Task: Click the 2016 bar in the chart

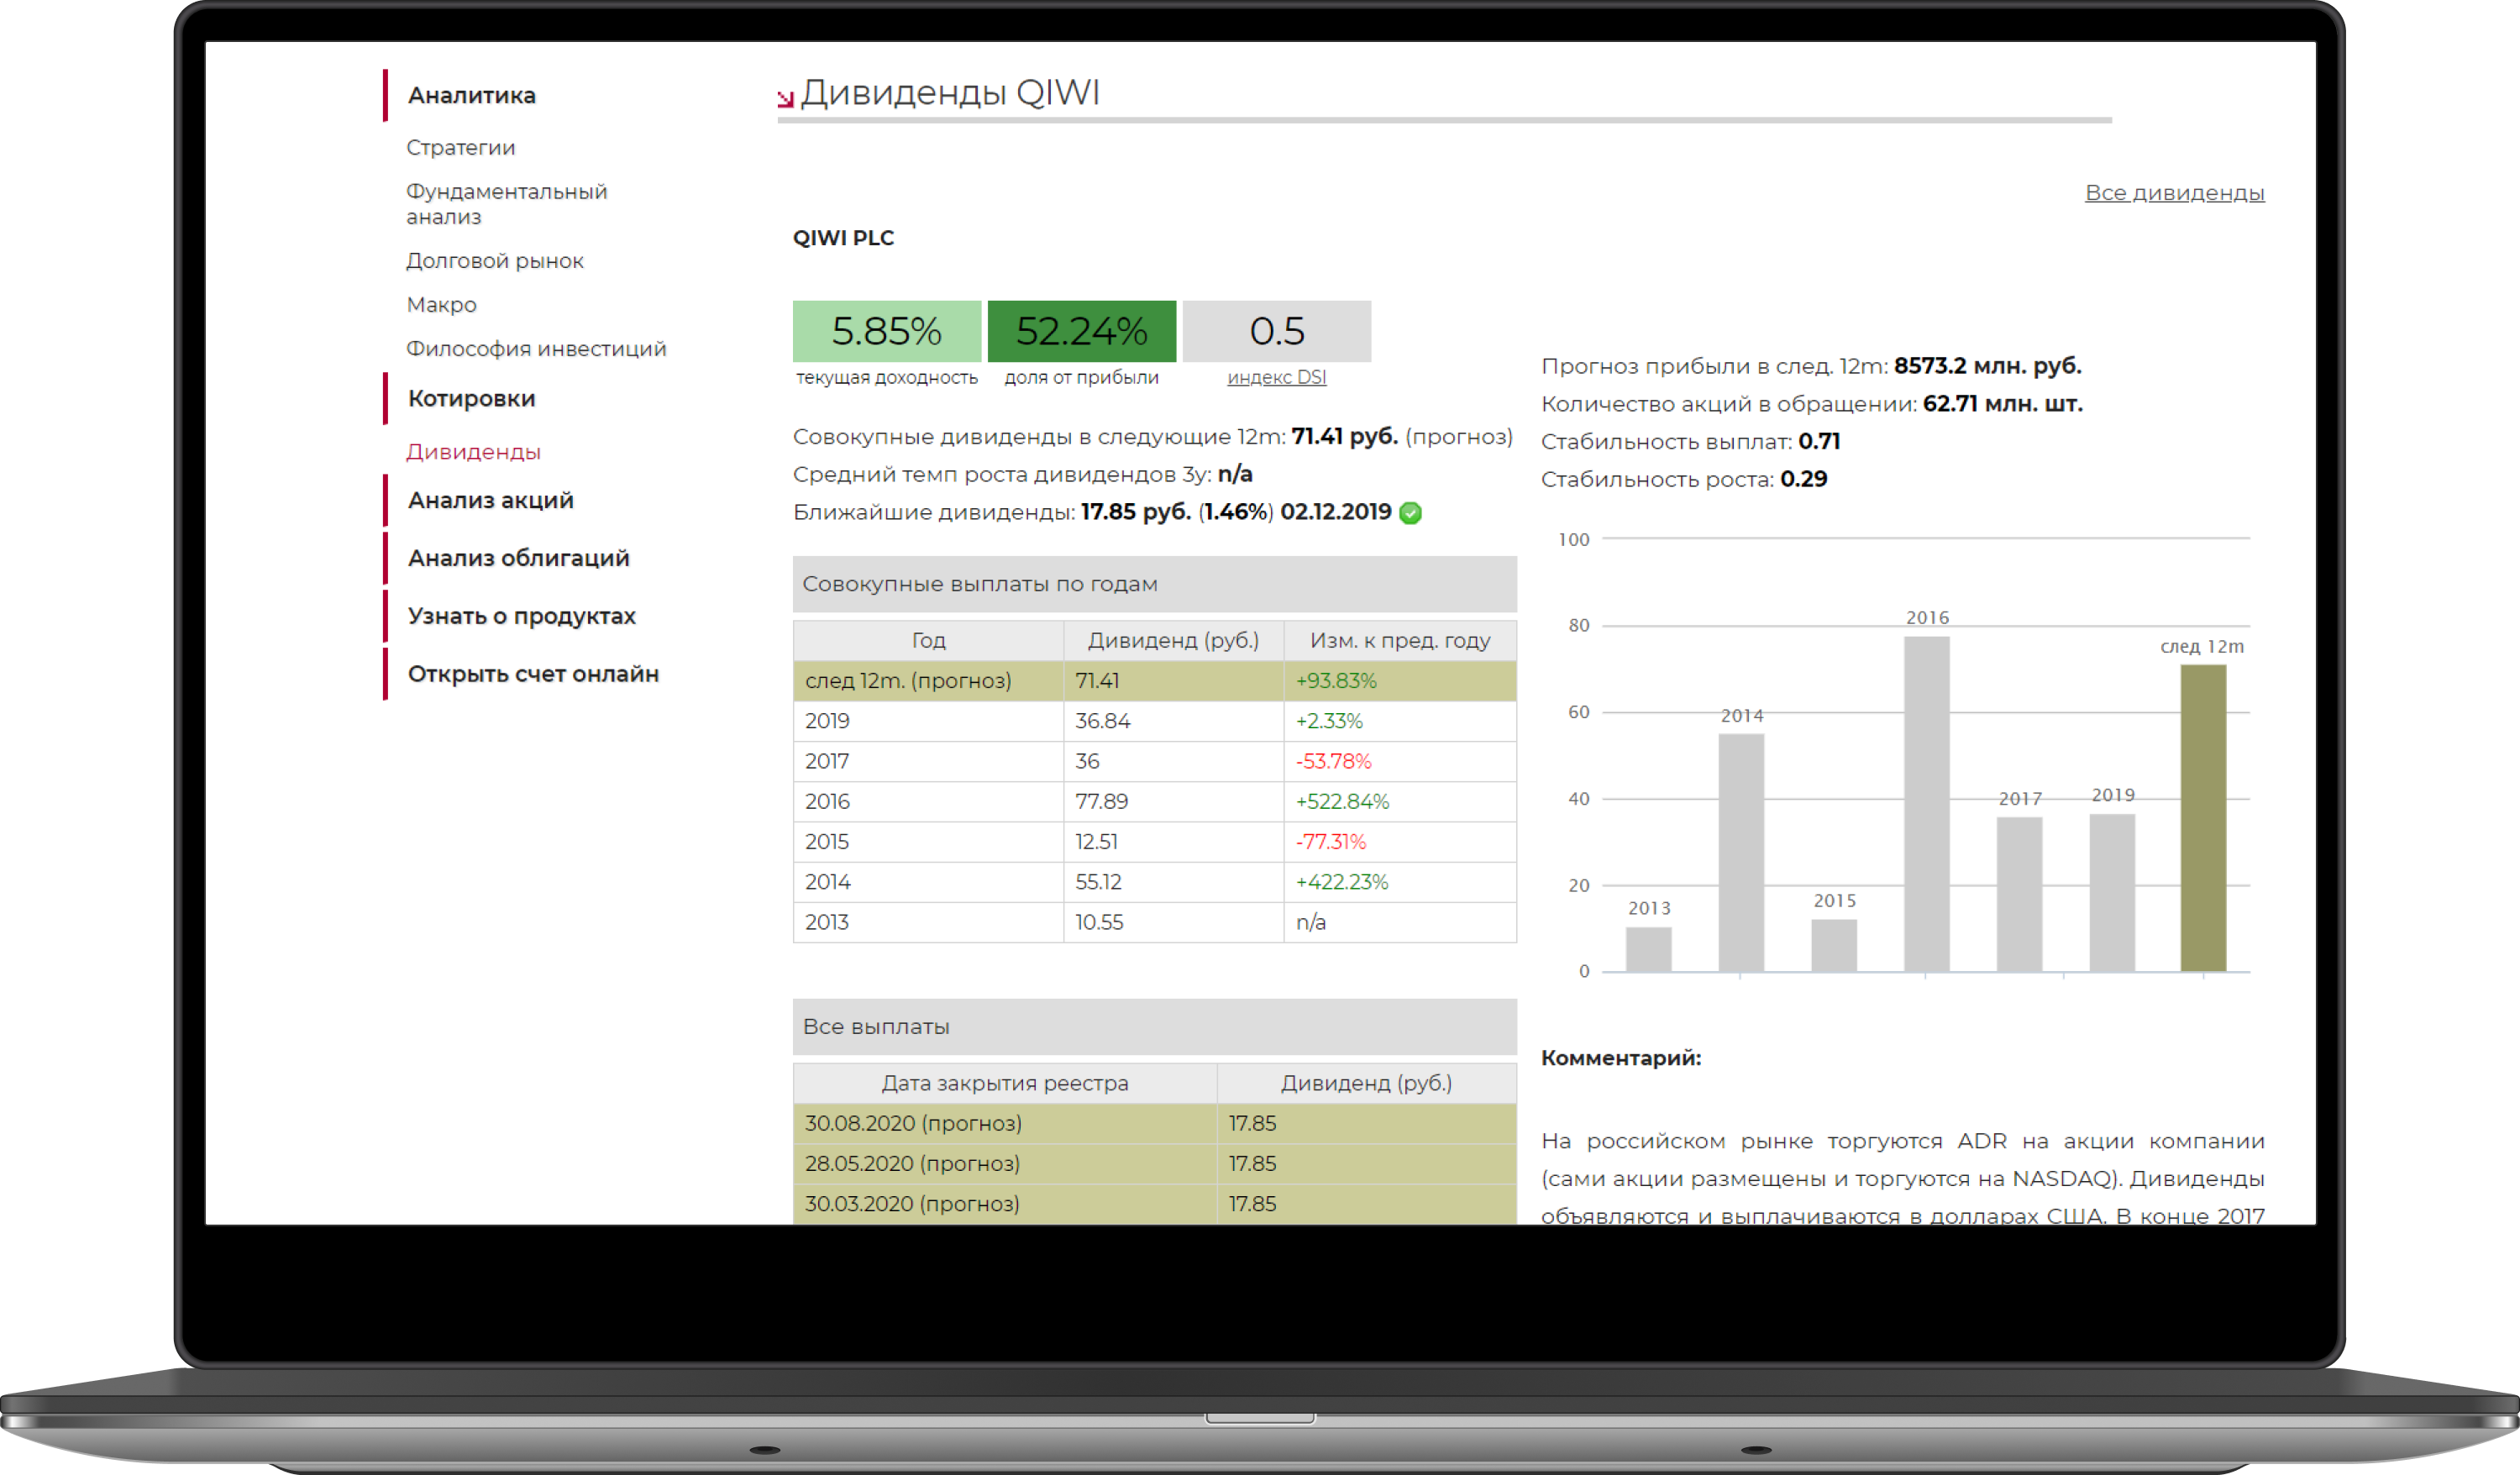Action: pyautogui.click(x=1926, y=803)
